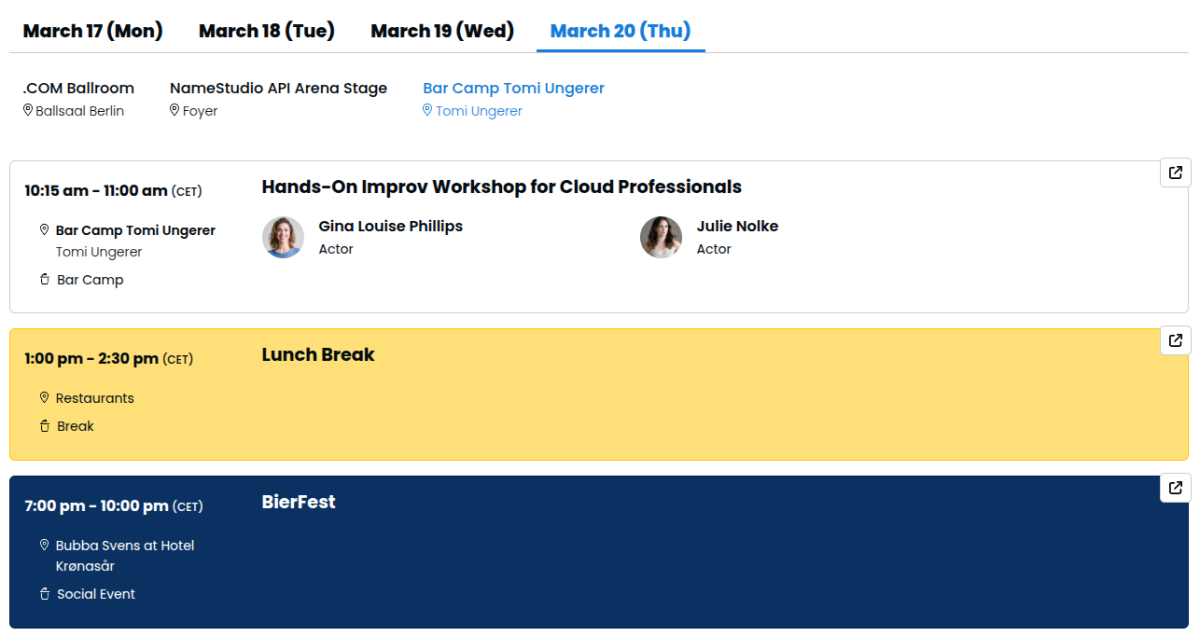
Task: Click location pin next to Restaurants
Action: (44, 398)
